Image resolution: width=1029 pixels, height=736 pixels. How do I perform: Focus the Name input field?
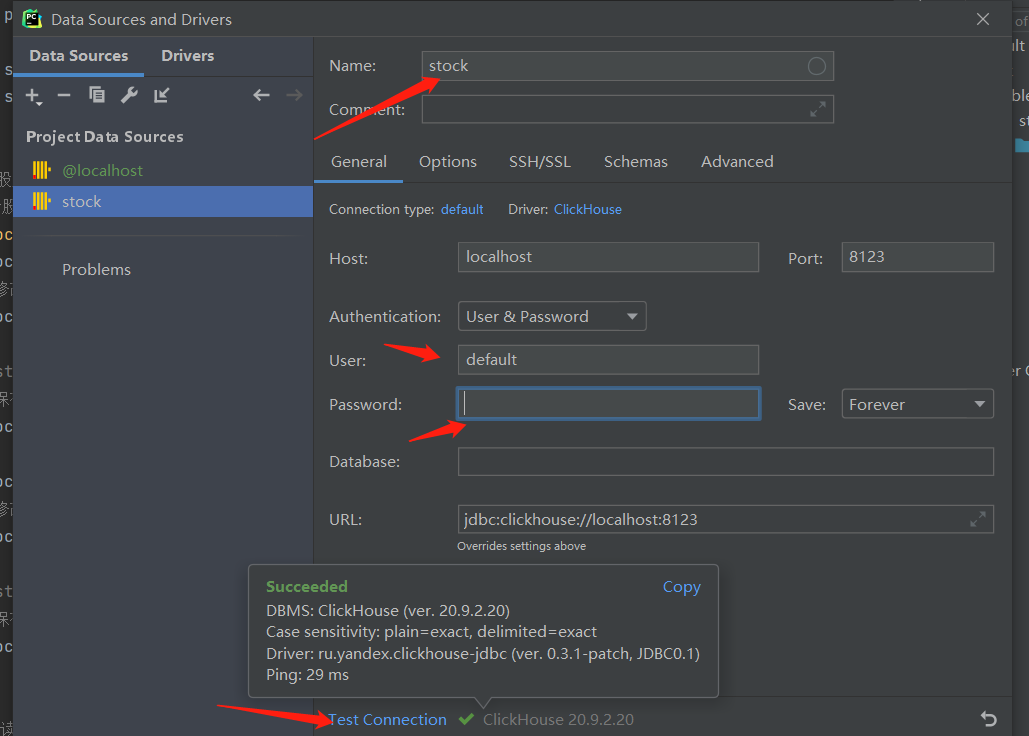tap(627, 66)
